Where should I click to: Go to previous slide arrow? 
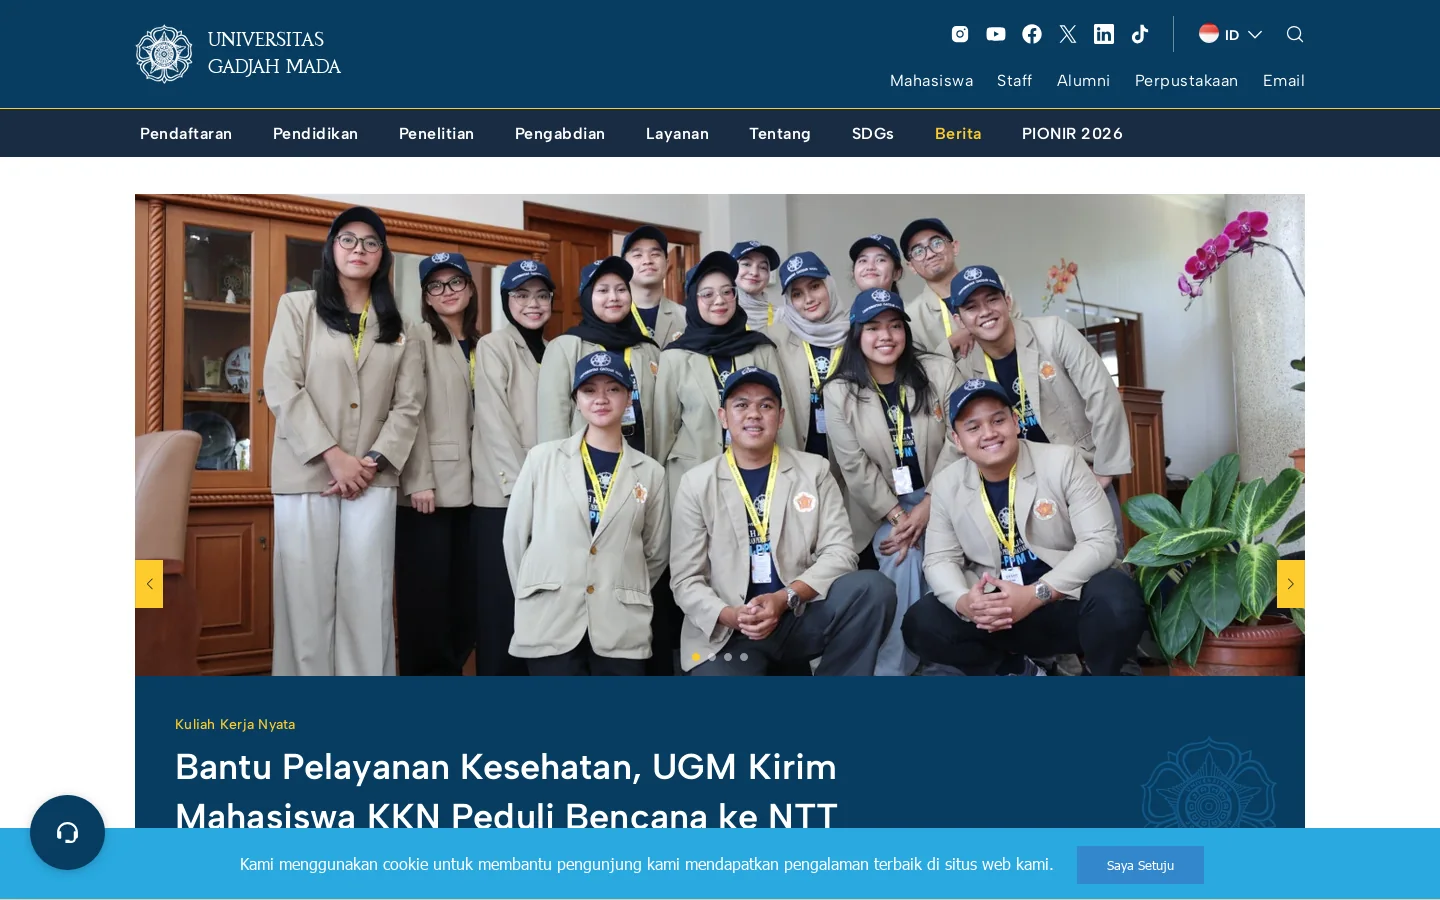[149, 584]
